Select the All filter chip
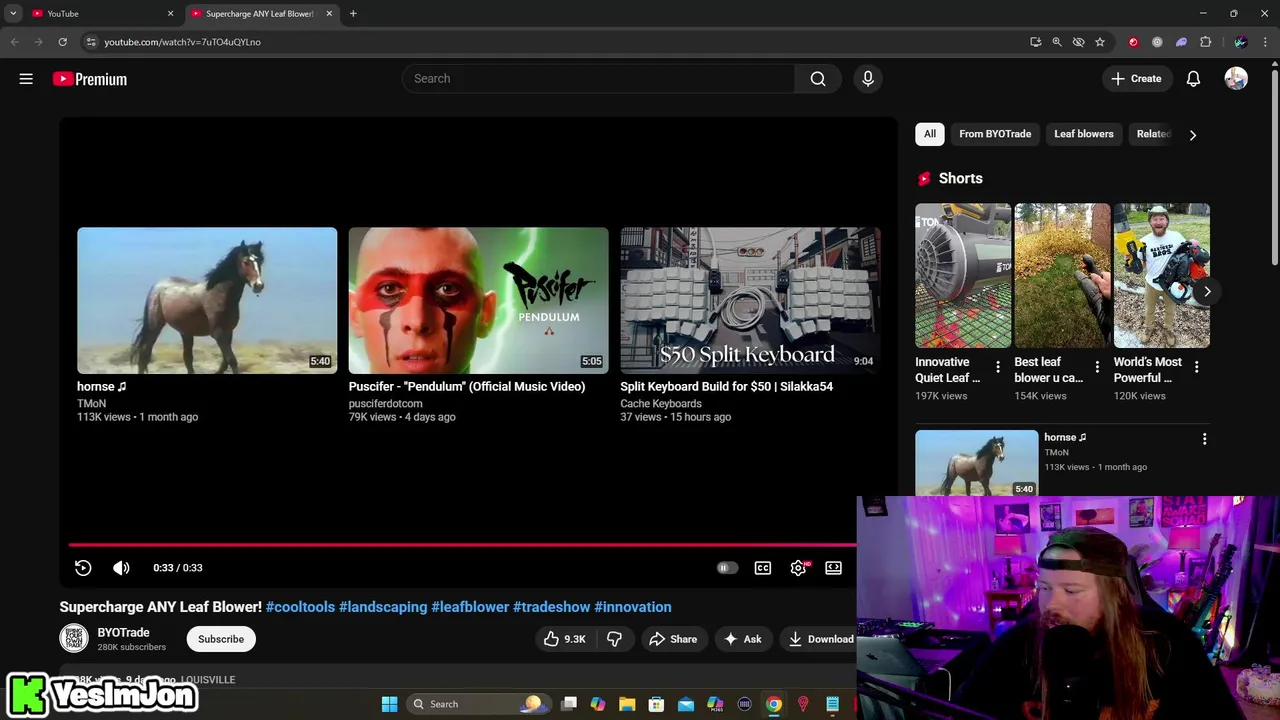Viewport: 1280px width, 720px height. coord(930,134)
